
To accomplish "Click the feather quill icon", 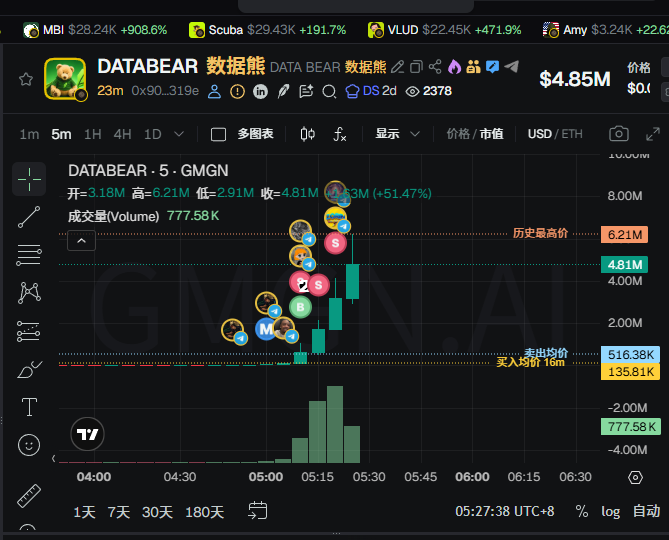I will pyautogui.click(x=283, y=91).
